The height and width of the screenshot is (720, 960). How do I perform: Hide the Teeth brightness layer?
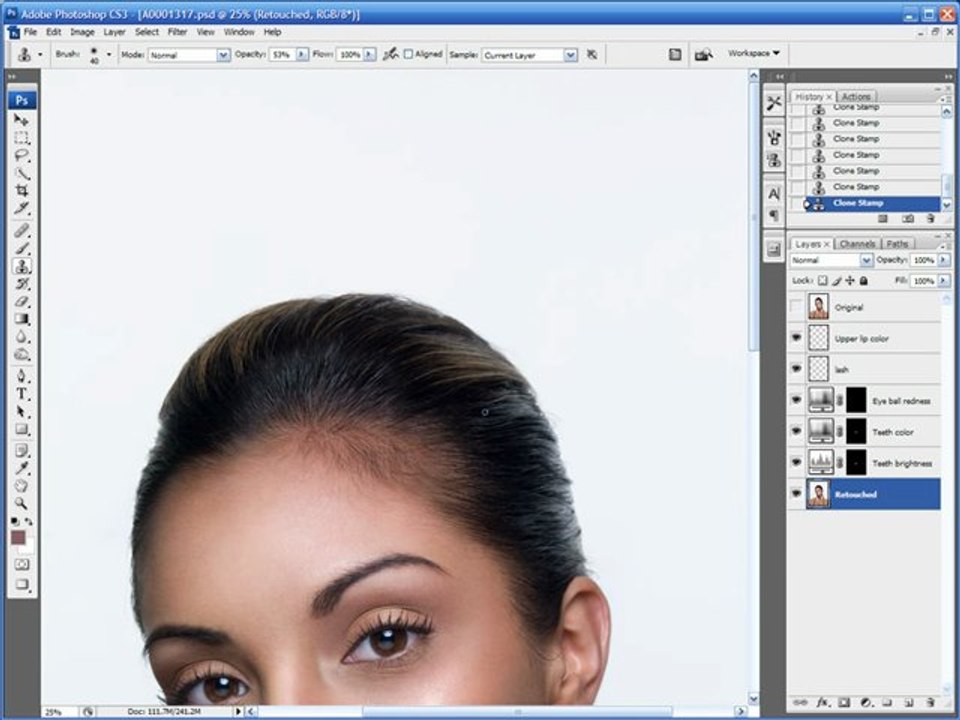point(796,463)
